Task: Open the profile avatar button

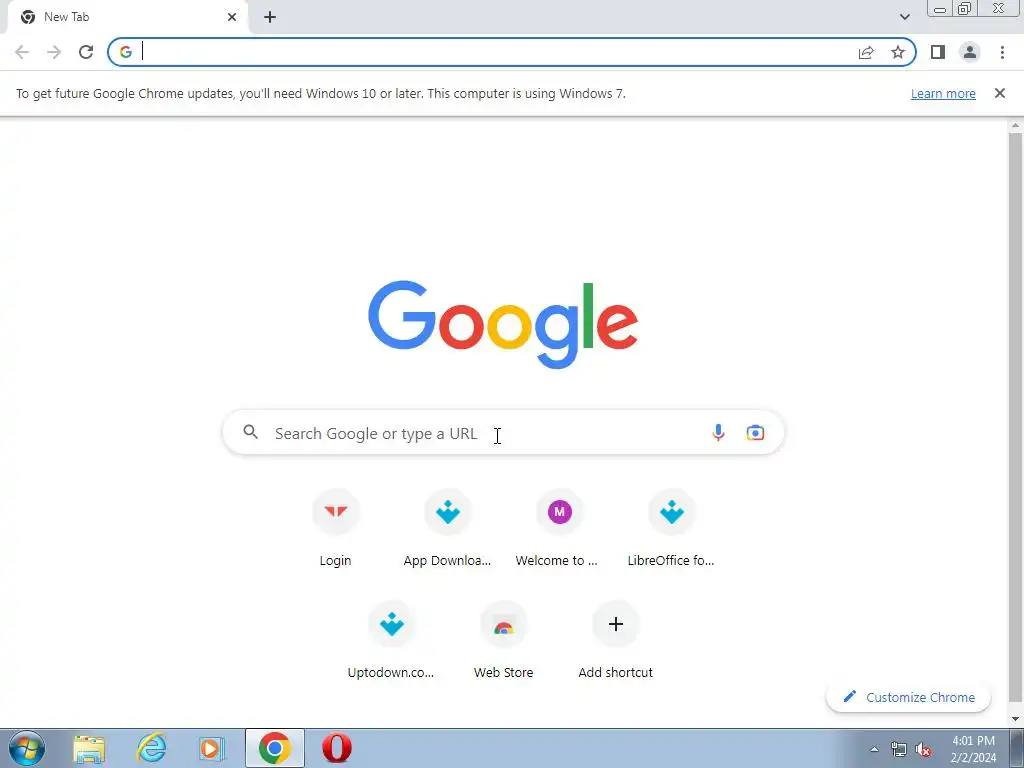Action: (x=970, y=52)
